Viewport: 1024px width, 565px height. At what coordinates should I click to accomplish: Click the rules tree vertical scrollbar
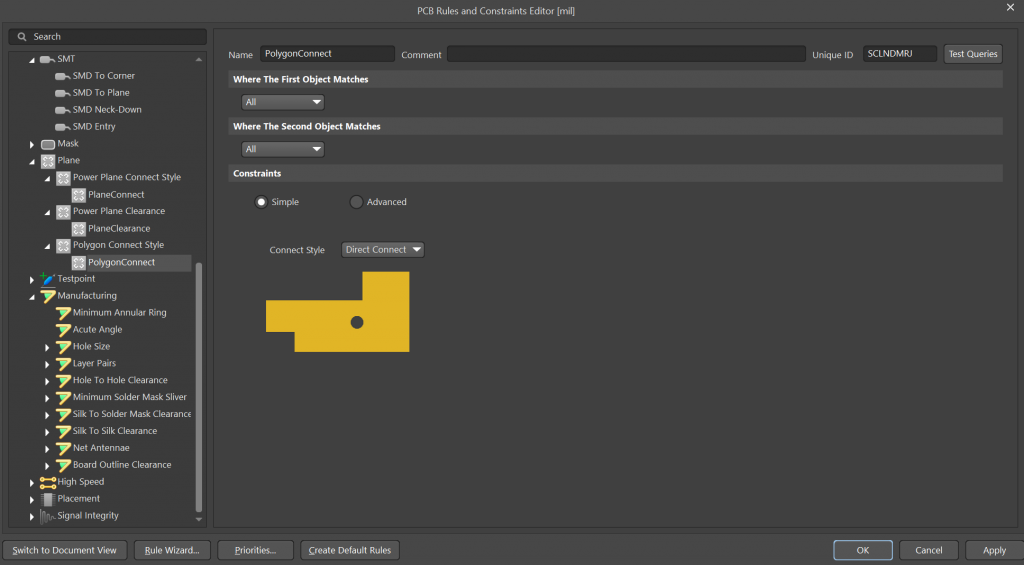[199, 387]
